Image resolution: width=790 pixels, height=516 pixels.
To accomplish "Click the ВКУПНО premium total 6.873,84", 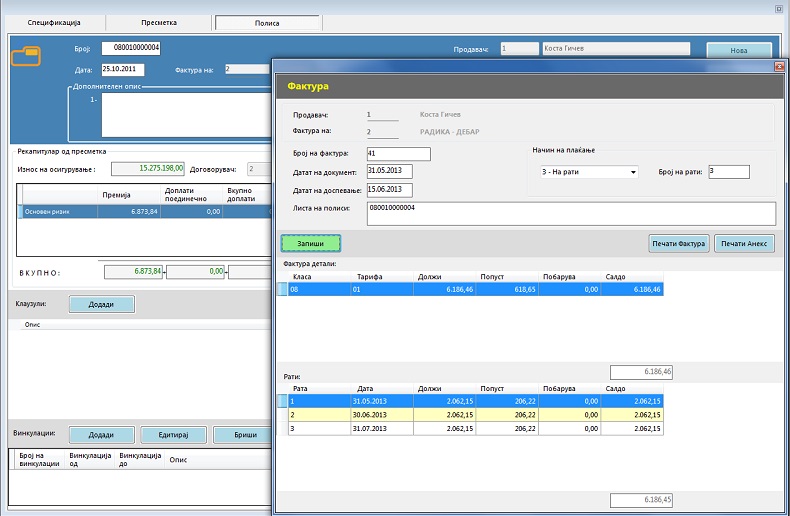I will 134,272.
